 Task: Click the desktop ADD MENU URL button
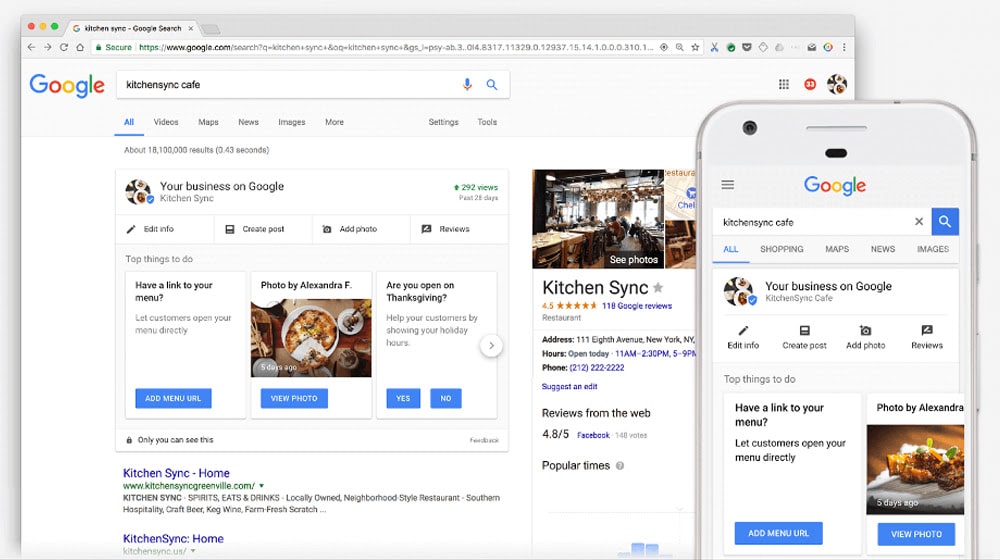click(x=173, y=398)
